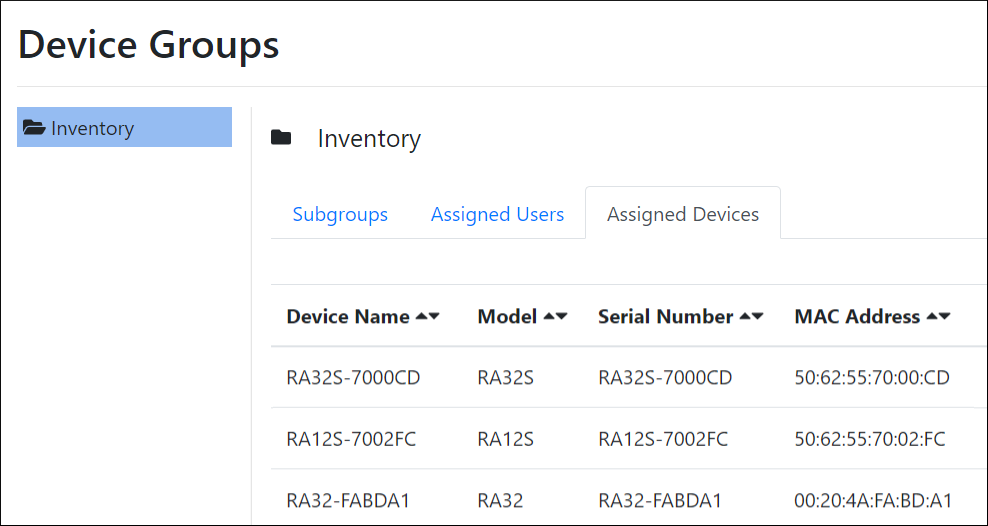Click sort arrows beside MAC Address column
The height and width of the screenshot is (526, 988).
coord(938,316)
